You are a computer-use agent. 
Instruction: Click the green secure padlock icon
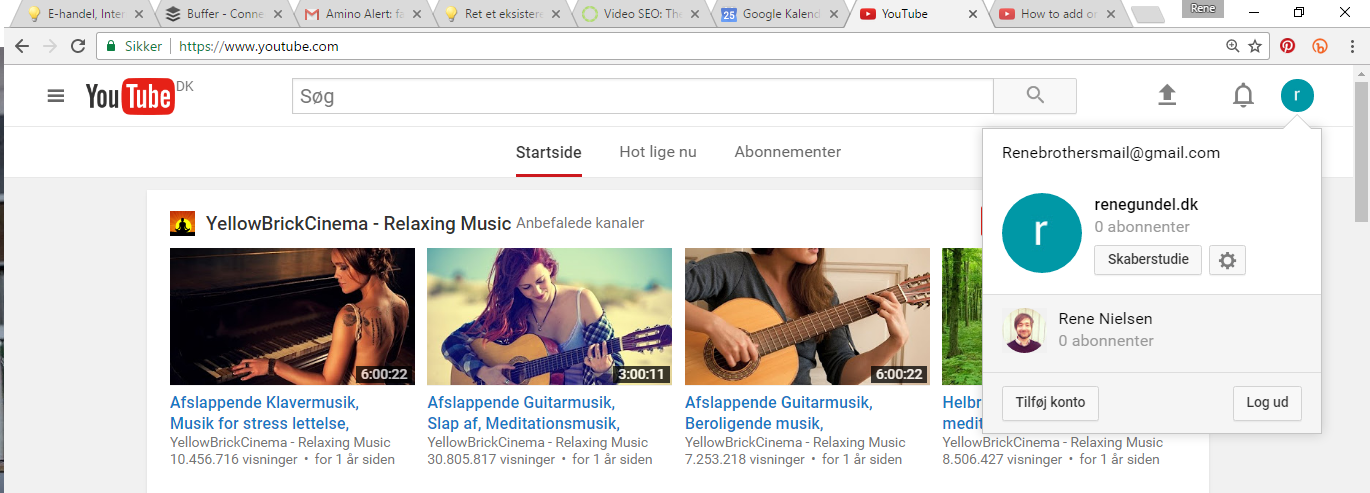111,46
